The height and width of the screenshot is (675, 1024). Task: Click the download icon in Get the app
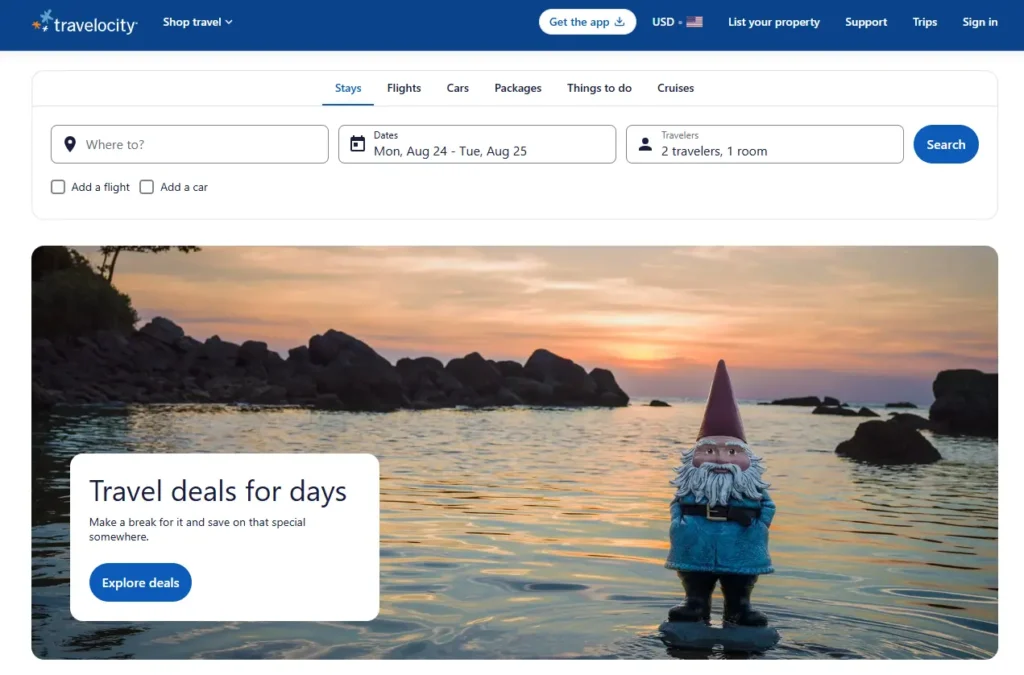pos(620,22)
